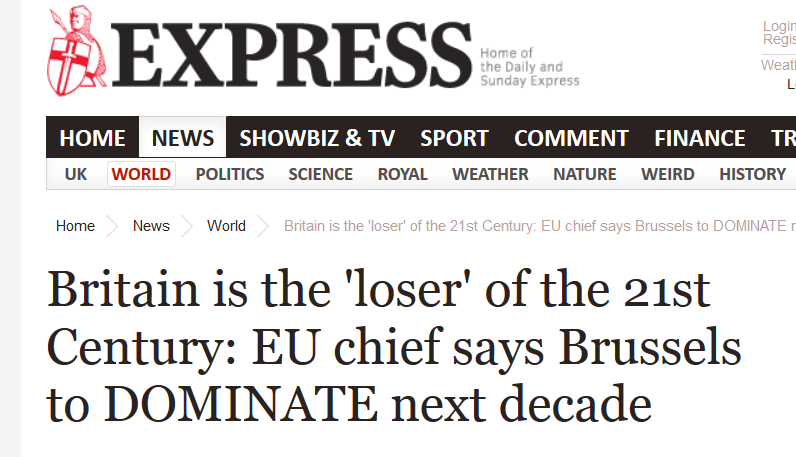Open the ROYAL sub-section

tap(402, 174)
